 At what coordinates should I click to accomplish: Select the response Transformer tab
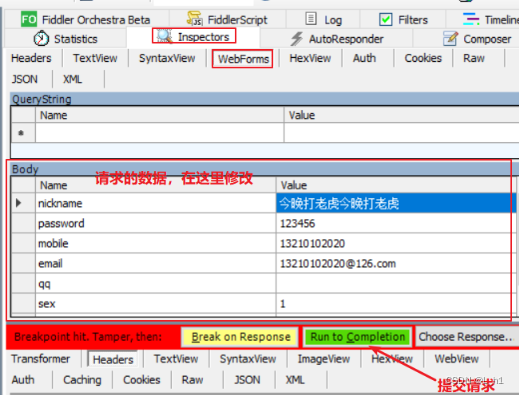click(41, 359)
